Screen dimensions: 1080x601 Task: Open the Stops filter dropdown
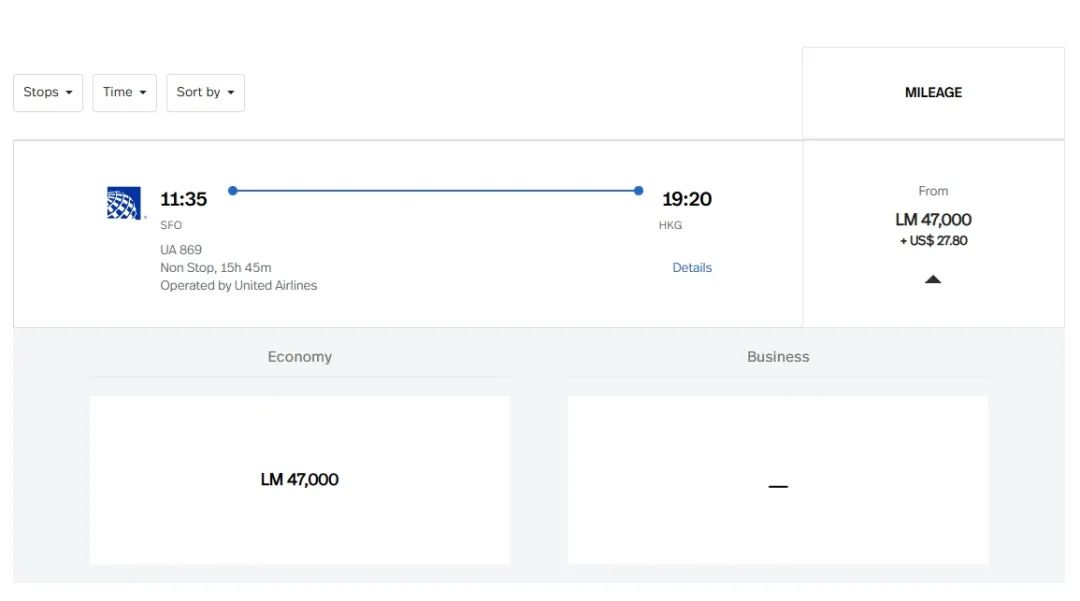tap(48, 92)
